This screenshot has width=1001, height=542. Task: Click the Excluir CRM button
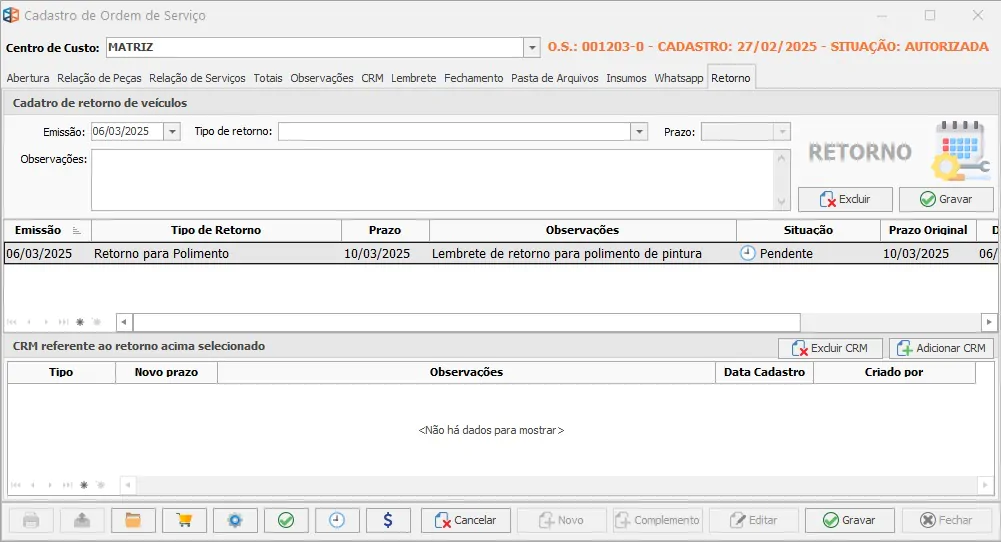(830, 348)
